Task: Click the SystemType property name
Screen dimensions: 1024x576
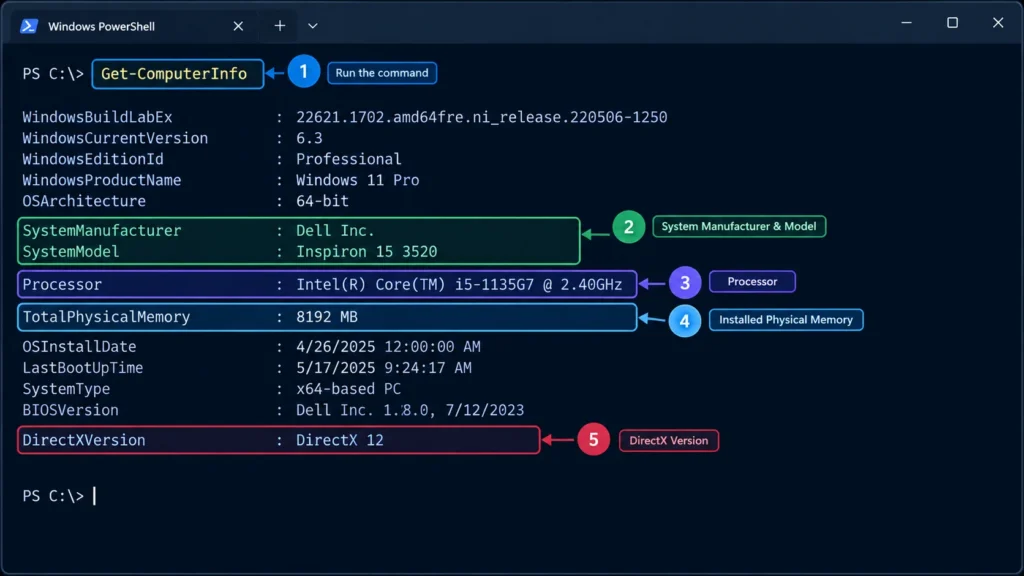Action: [x=66, y=389]
